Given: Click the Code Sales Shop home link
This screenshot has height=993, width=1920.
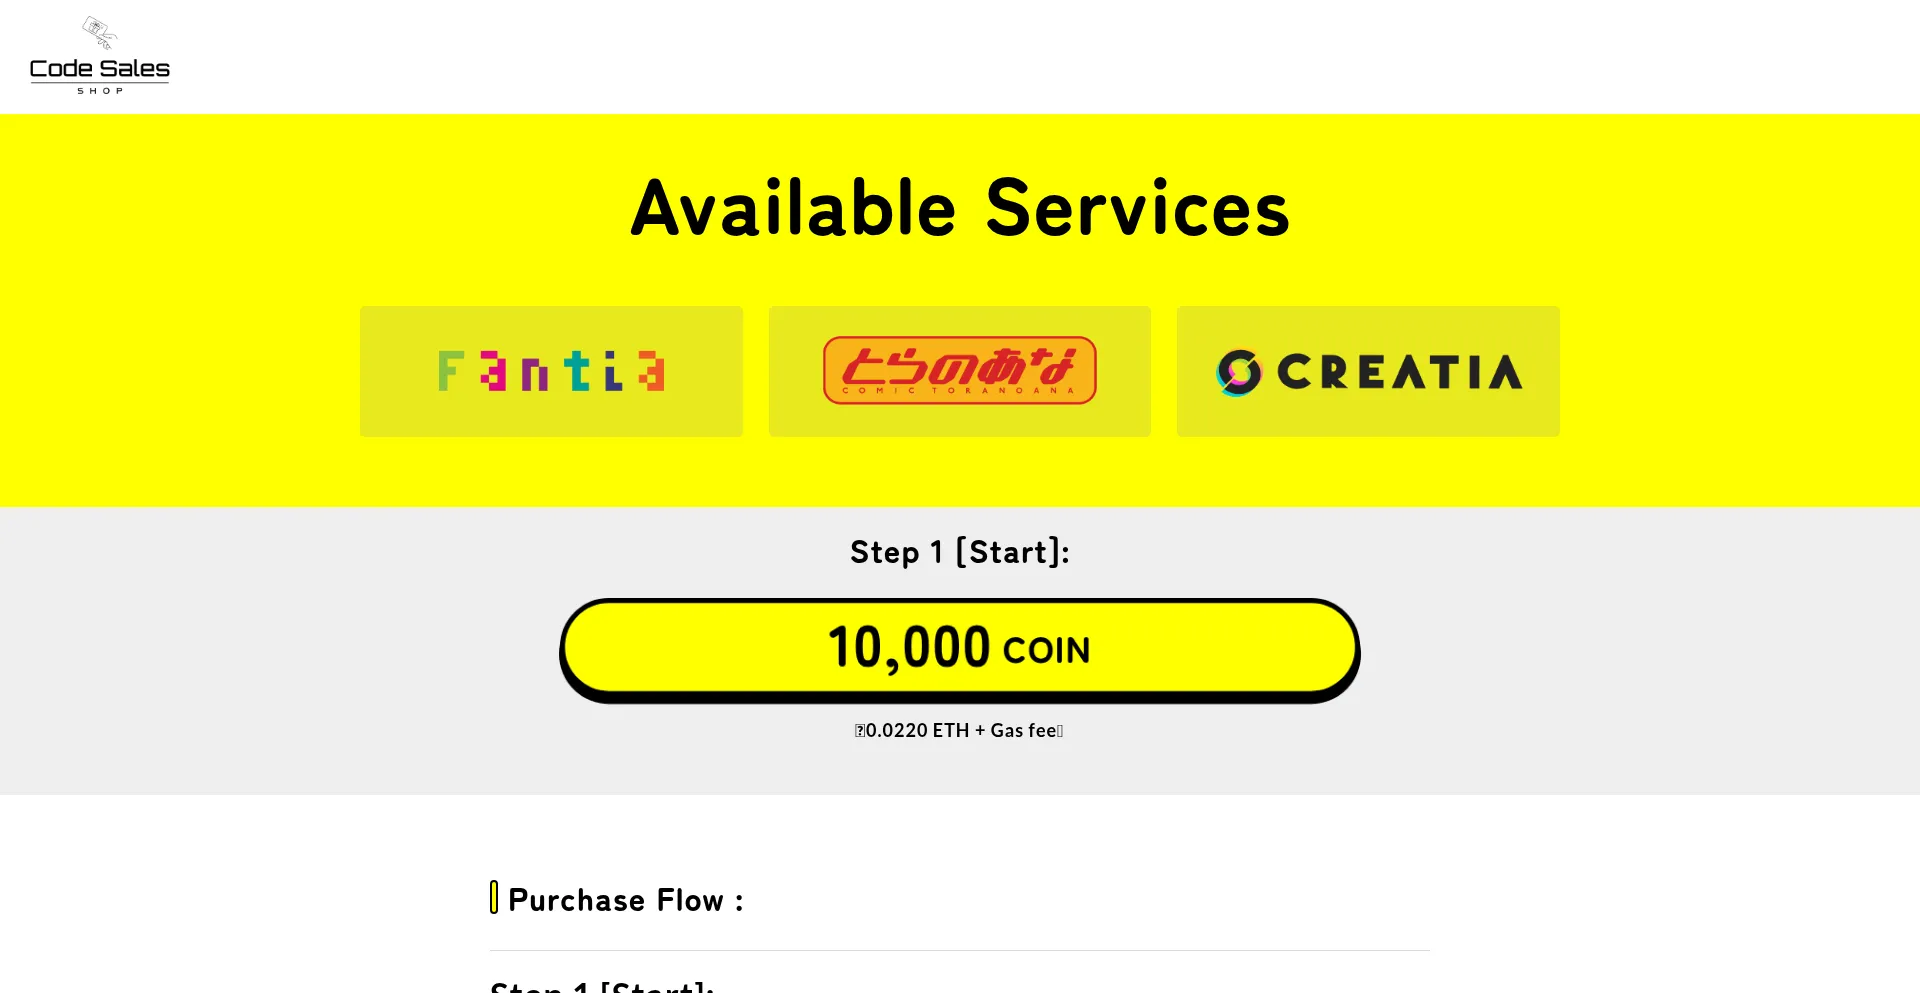Looking at the screenshot, I should 100,55.
